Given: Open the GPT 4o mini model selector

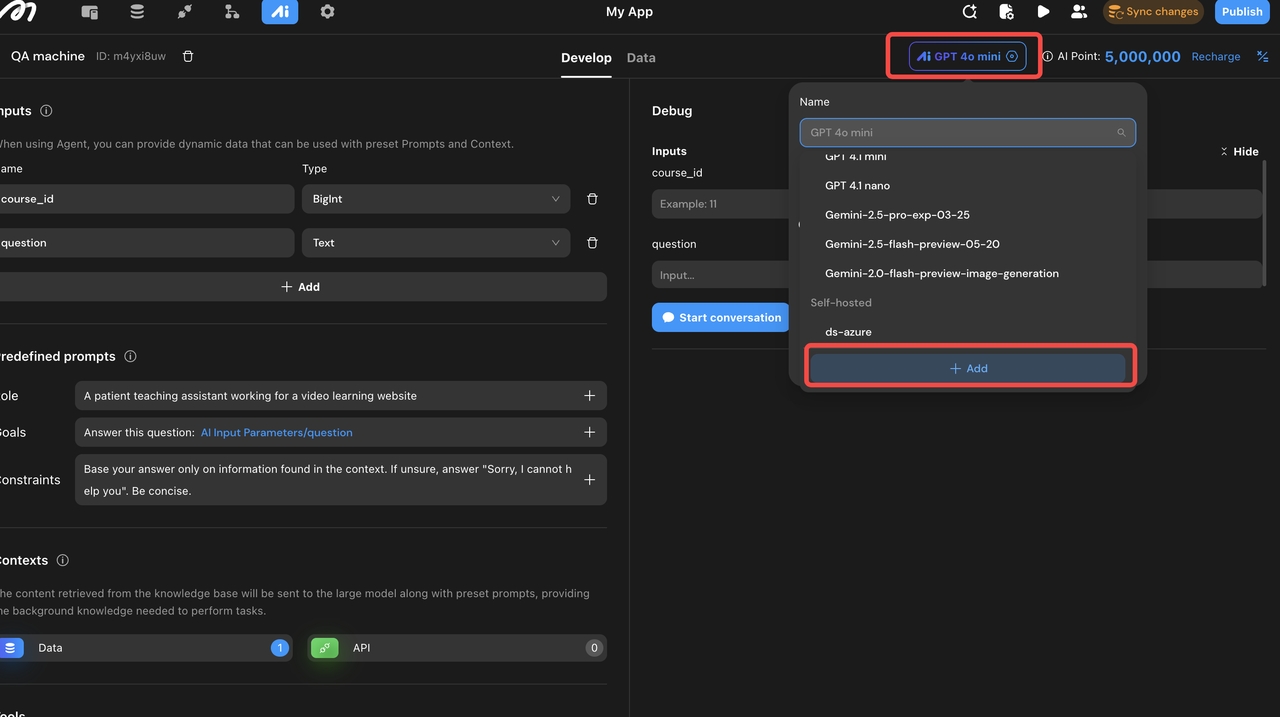Looking at the screenshot, I should [966, 57].
